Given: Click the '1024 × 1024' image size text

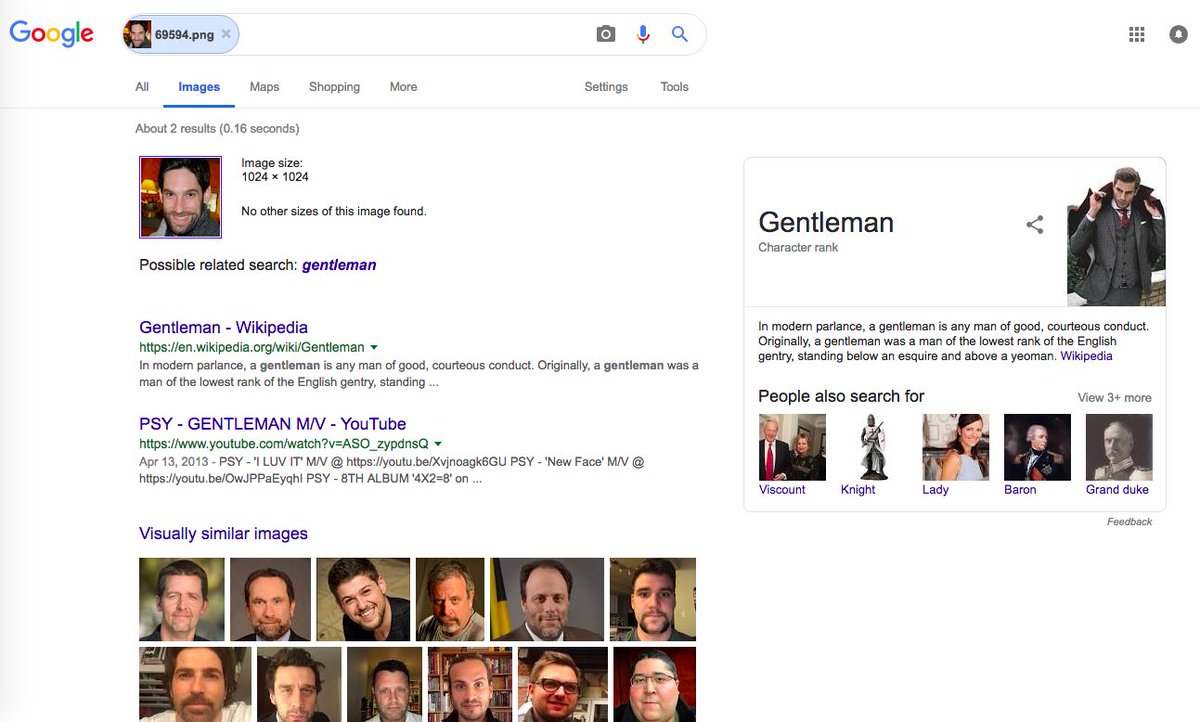Looking at the screenshot, I should 275,177.
